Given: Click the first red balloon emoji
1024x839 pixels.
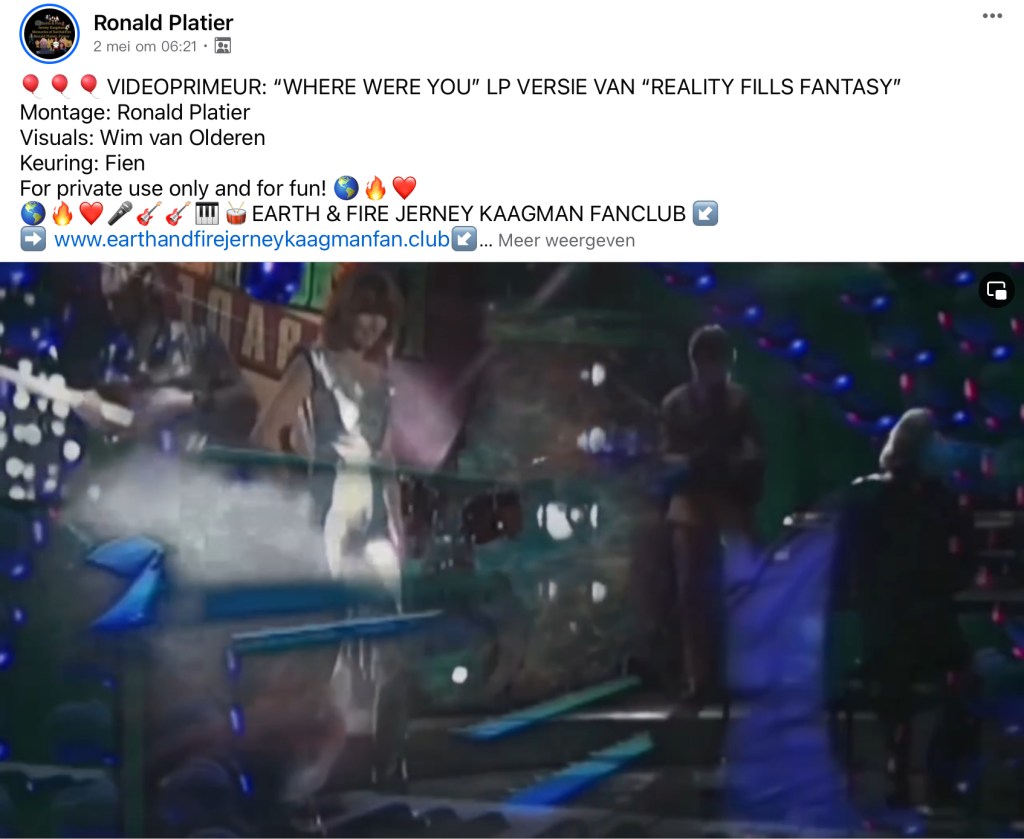Looking at the screenshot, I should (31, 86).
